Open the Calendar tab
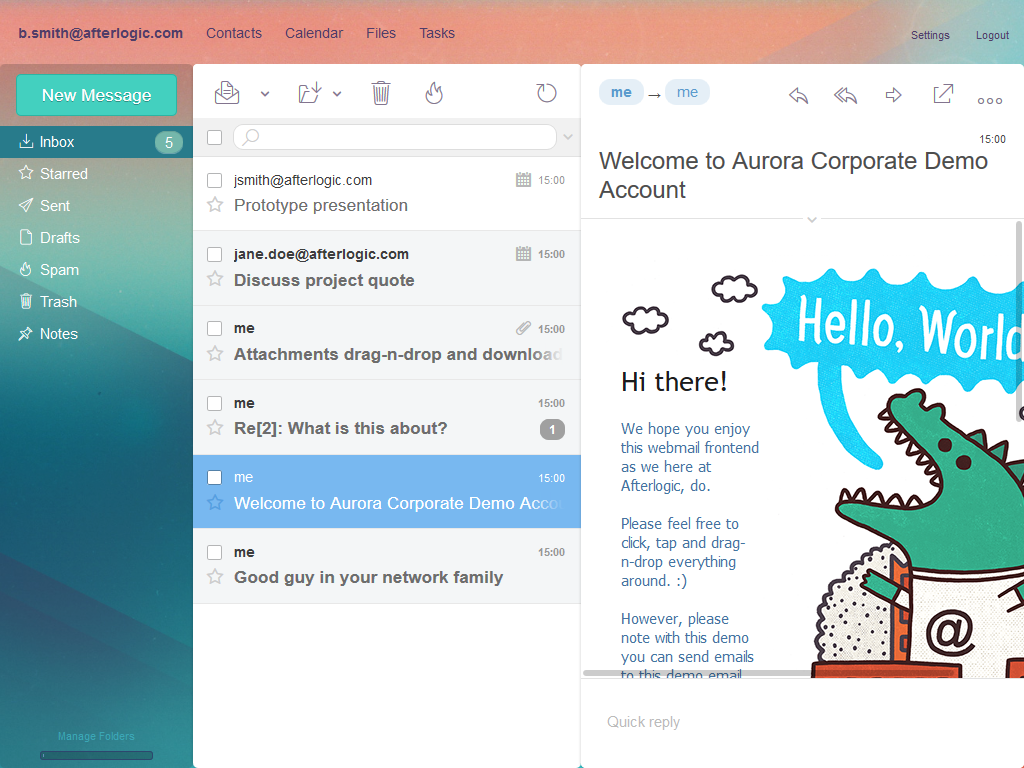Image resolution: width=1024 pixels, height=768 pixels. [314, 33]
